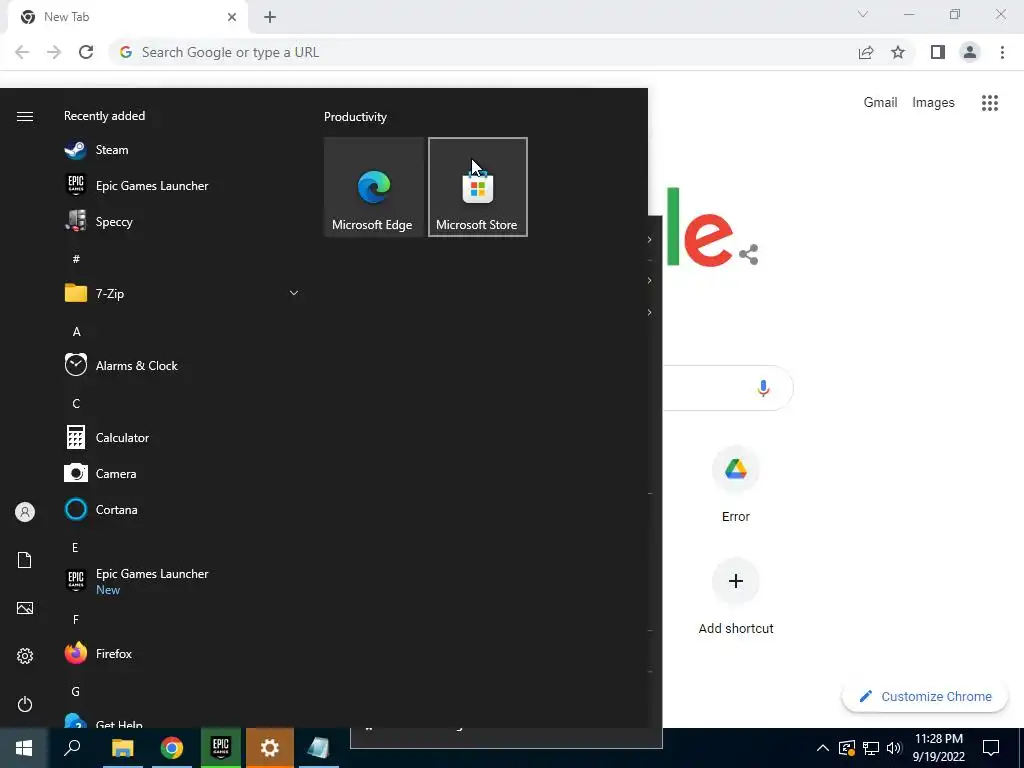Open network tray icon

(871, 748)
